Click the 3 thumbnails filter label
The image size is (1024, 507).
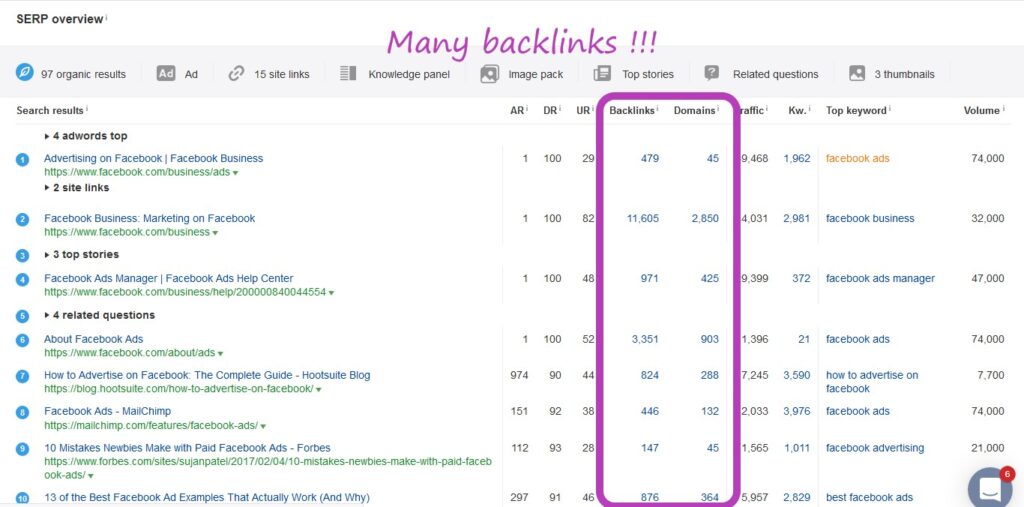904,74
